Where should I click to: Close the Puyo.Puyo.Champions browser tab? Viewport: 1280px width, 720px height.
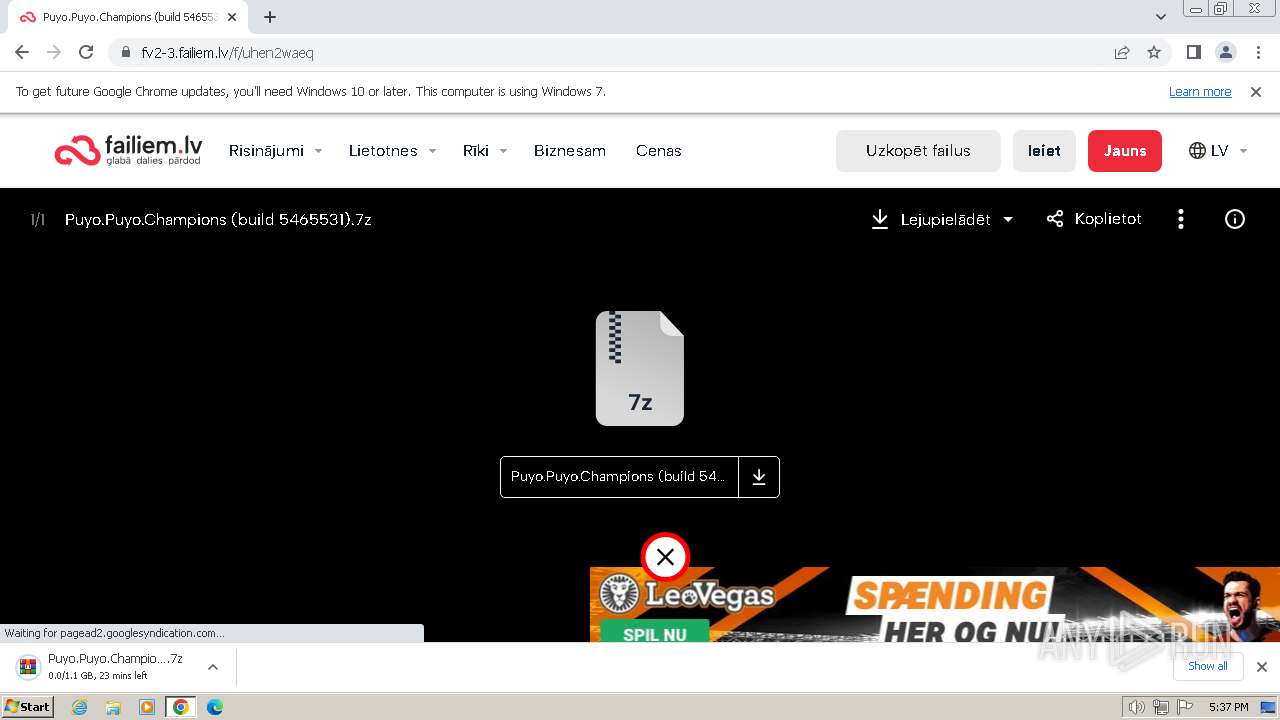click(232, 17)
